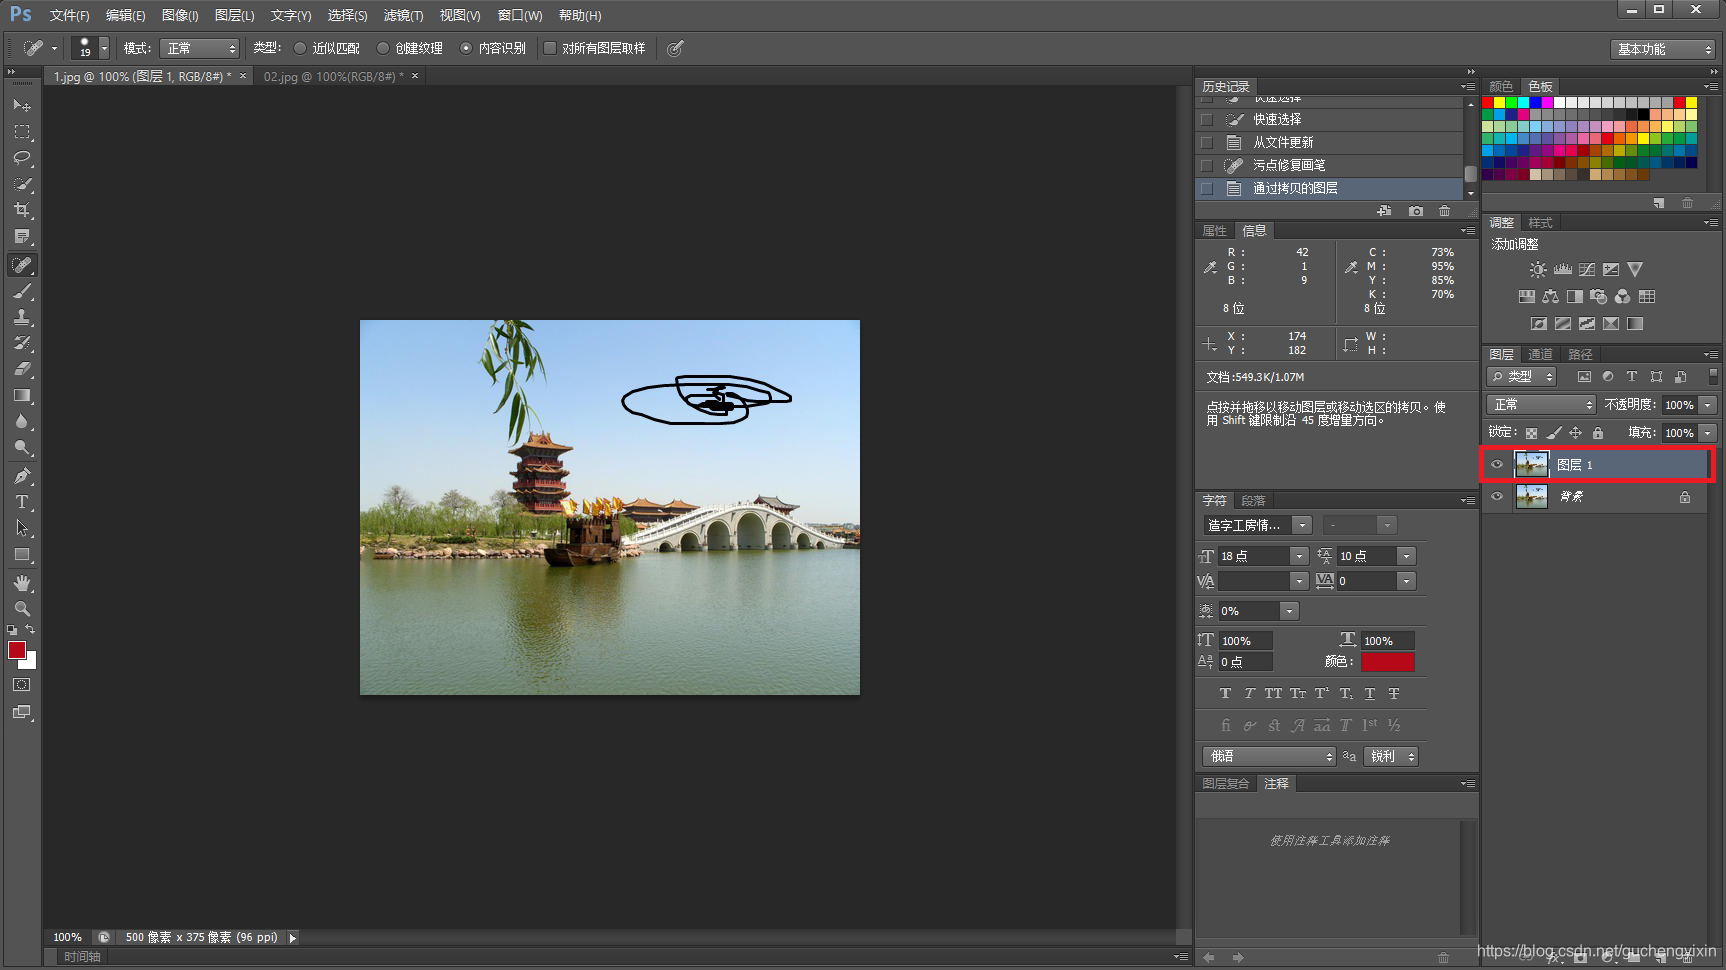Open the Opacity (不透明度) slider dropdown
This screenshot has height=970, width=1726.
click(1708, 405)
